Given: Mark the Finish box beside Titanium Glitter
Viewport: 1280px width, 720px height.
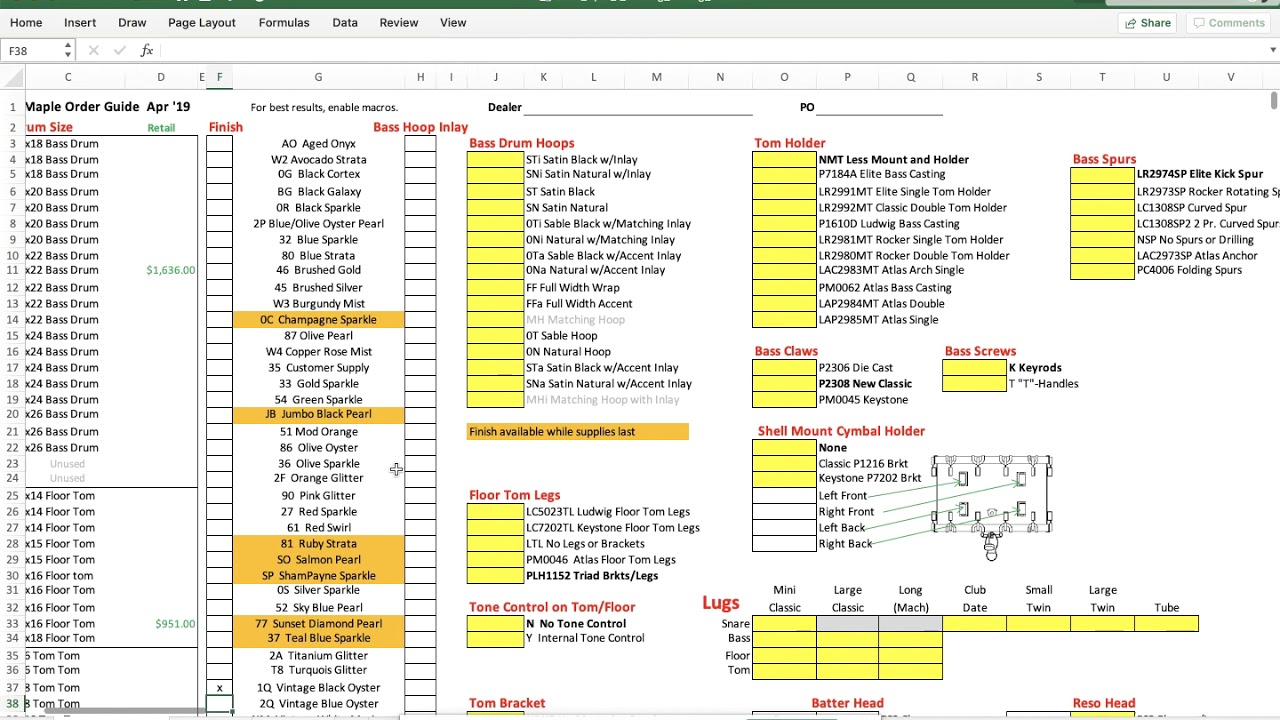Looking at the screenshot, I should point(219,656).
